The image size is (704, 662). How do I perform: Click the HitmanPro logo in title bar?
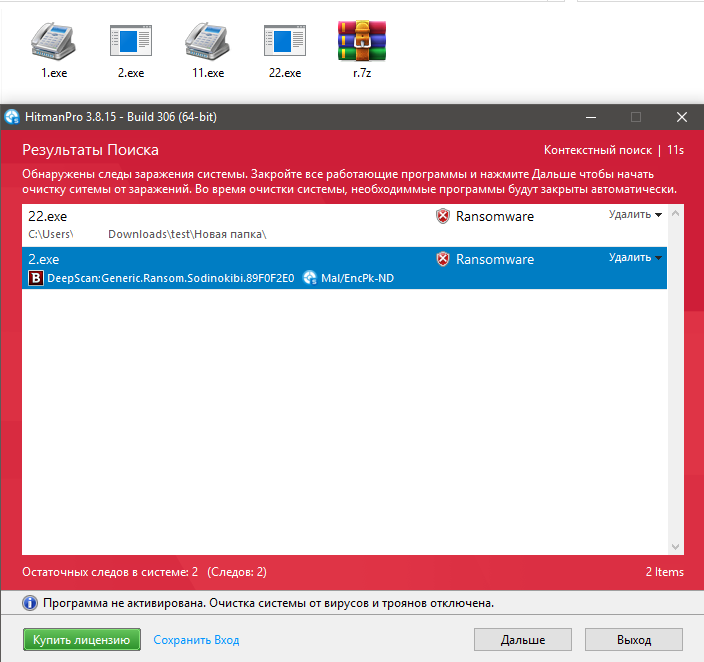pos(12,117)
